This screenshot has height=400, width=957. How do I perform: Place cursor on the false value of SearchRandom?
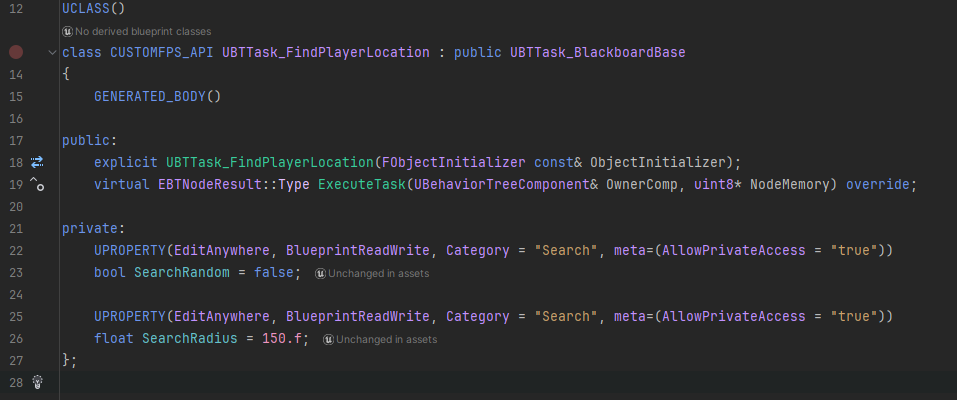272,272
